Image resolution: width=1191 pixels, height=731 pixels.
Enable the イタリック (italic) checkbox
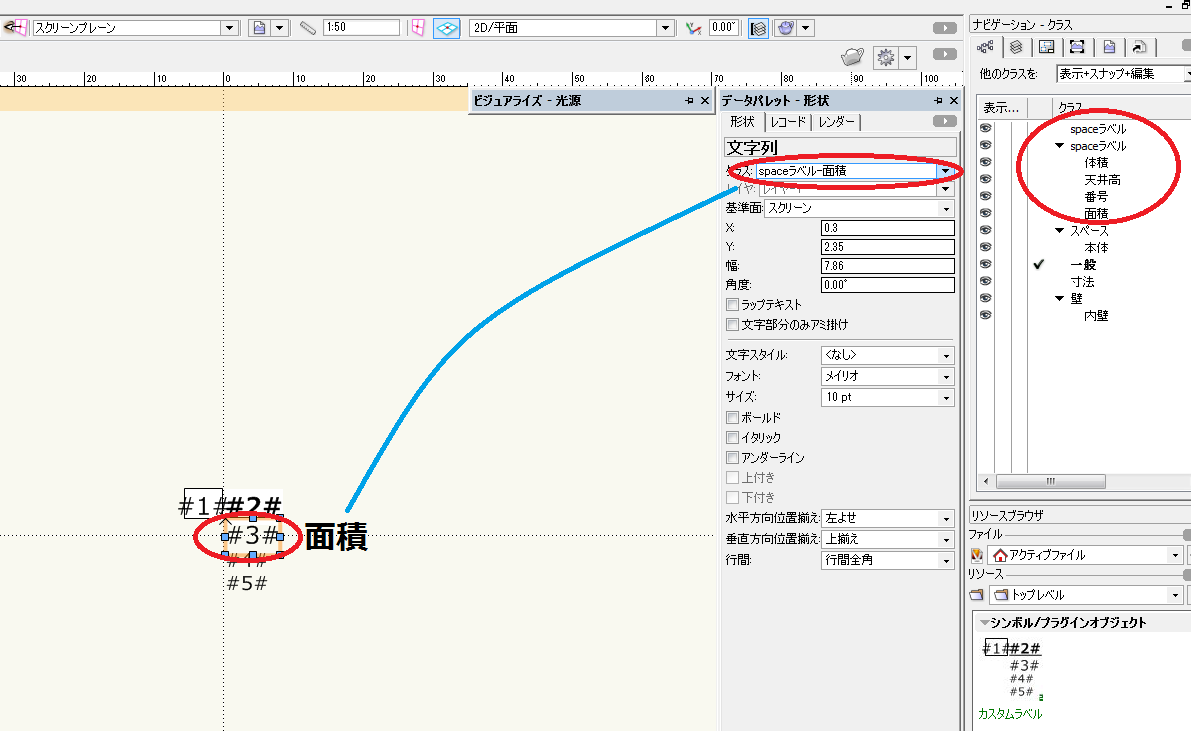(733, 438)
